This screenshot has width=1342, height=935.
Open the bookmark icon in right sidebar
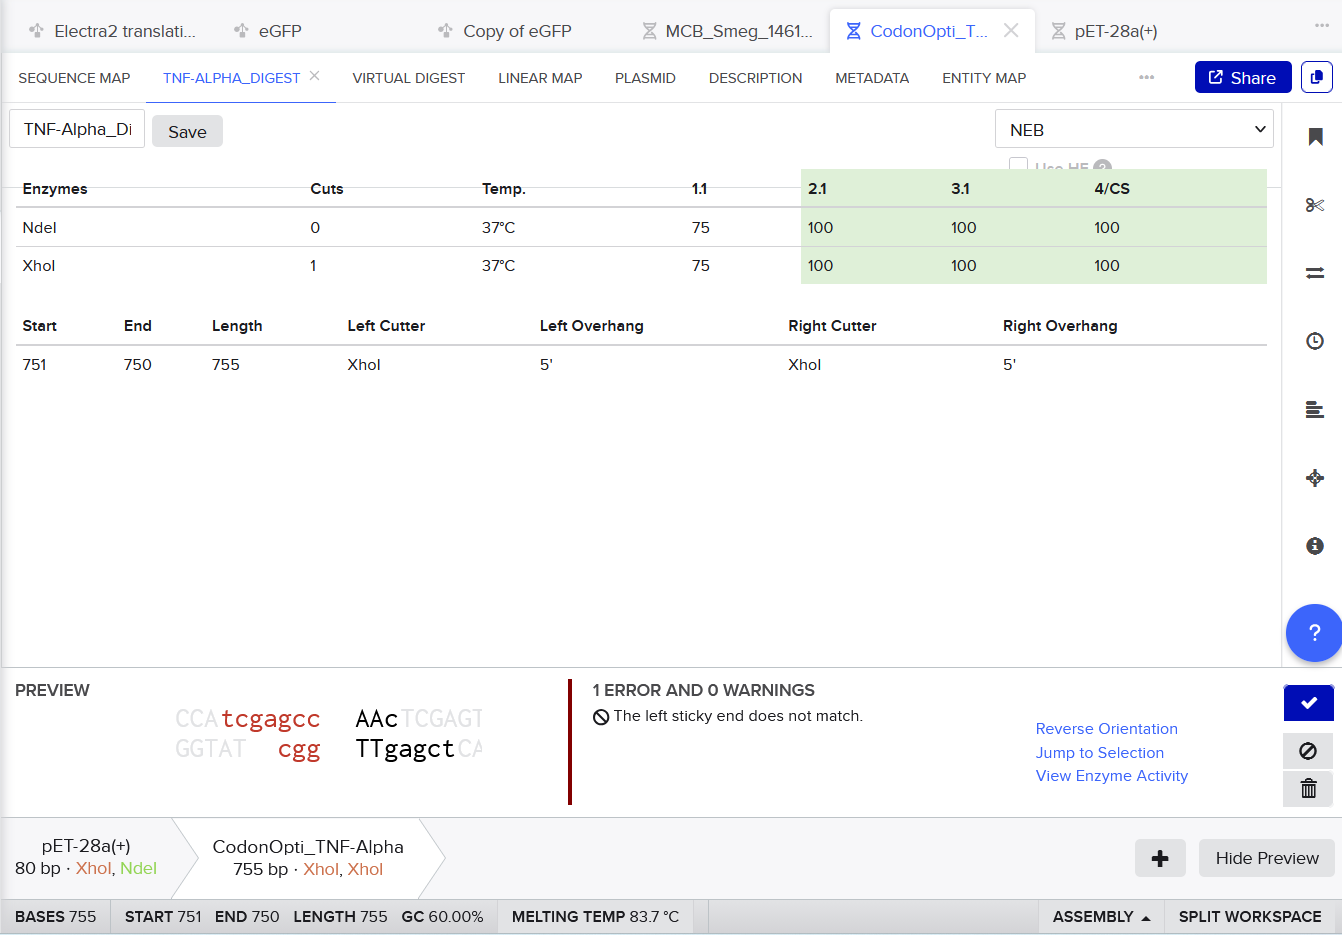pos(1315,137)
